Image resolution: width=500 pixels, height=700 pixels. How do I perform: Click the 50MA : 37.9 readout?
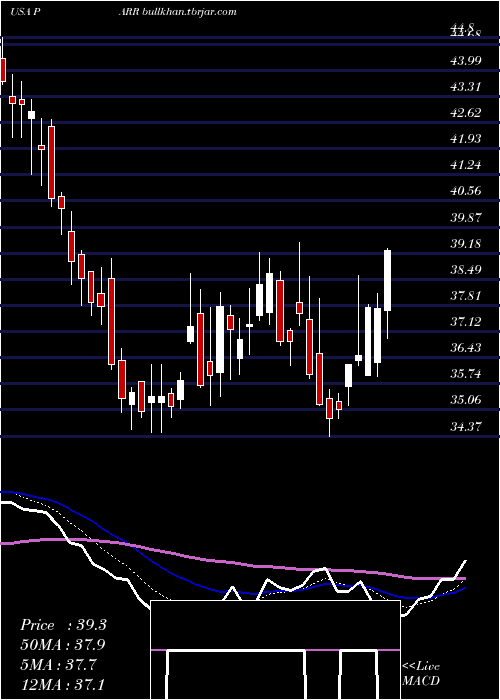click(63, 645)
